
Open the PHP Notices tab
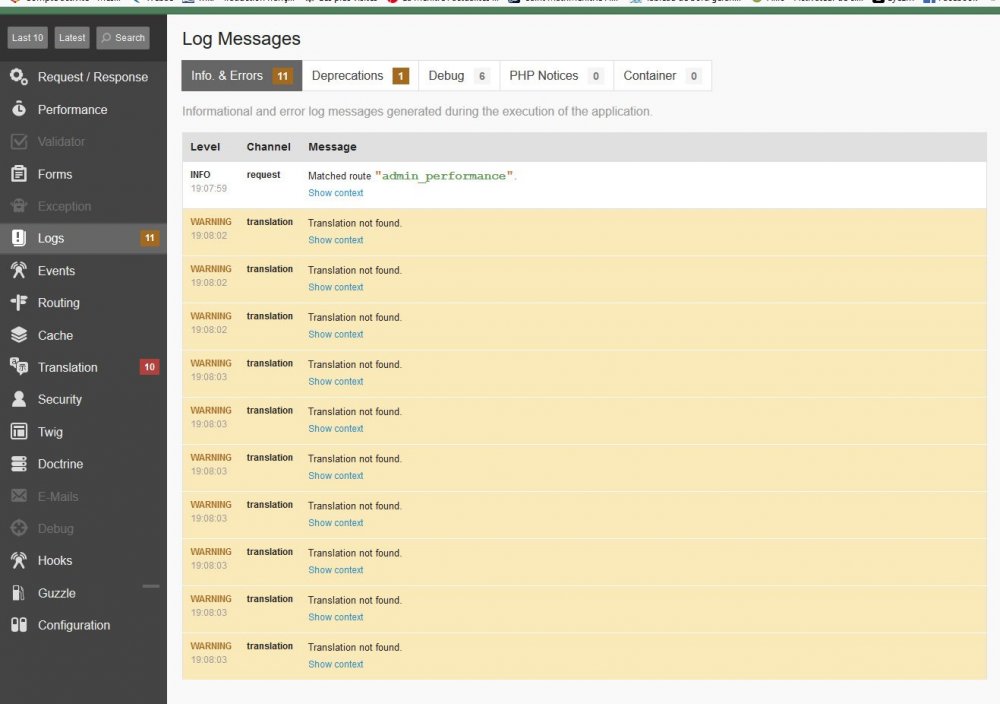pyautogui.click(x=545, y=75)
